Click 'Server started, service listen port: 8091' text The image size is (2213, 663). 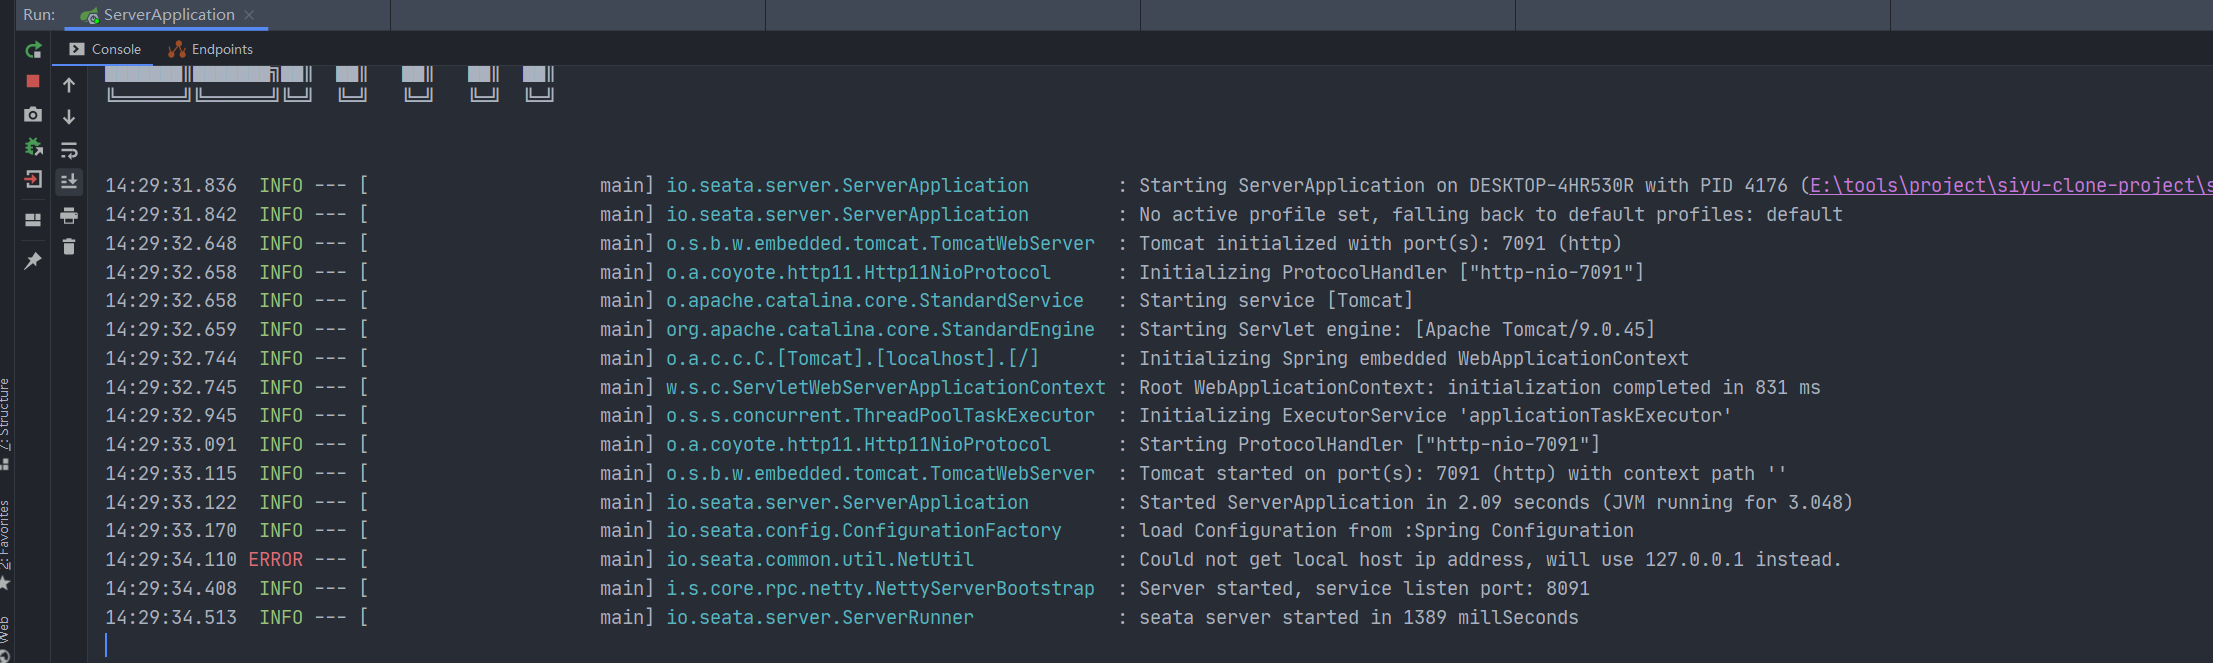pyautogui.click(x=1364, y=588)
